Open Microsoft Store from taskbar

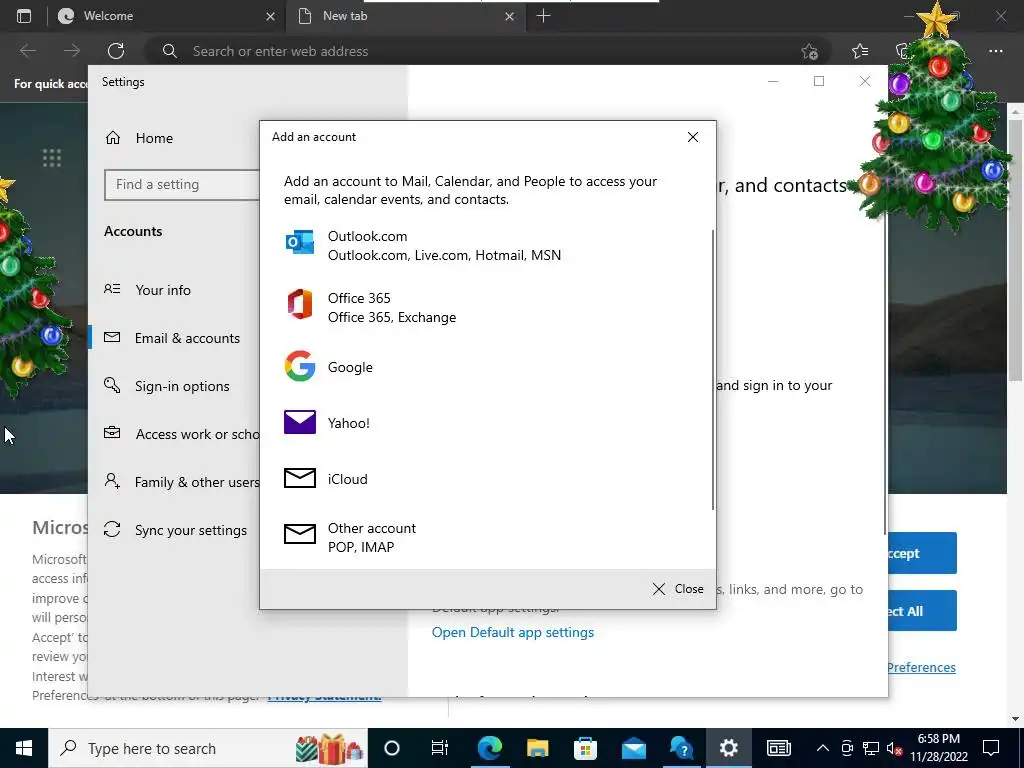(585, 748)
